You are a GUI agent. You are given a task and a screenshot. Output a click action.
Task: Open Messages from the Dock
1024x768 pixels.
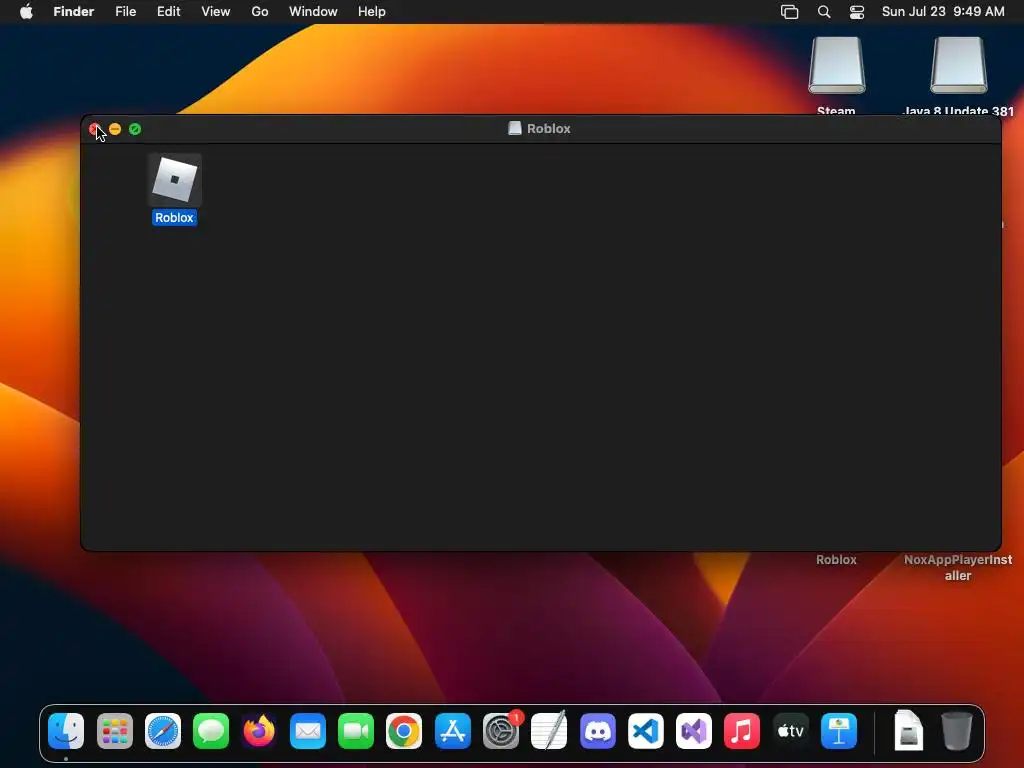pos(211,731)
